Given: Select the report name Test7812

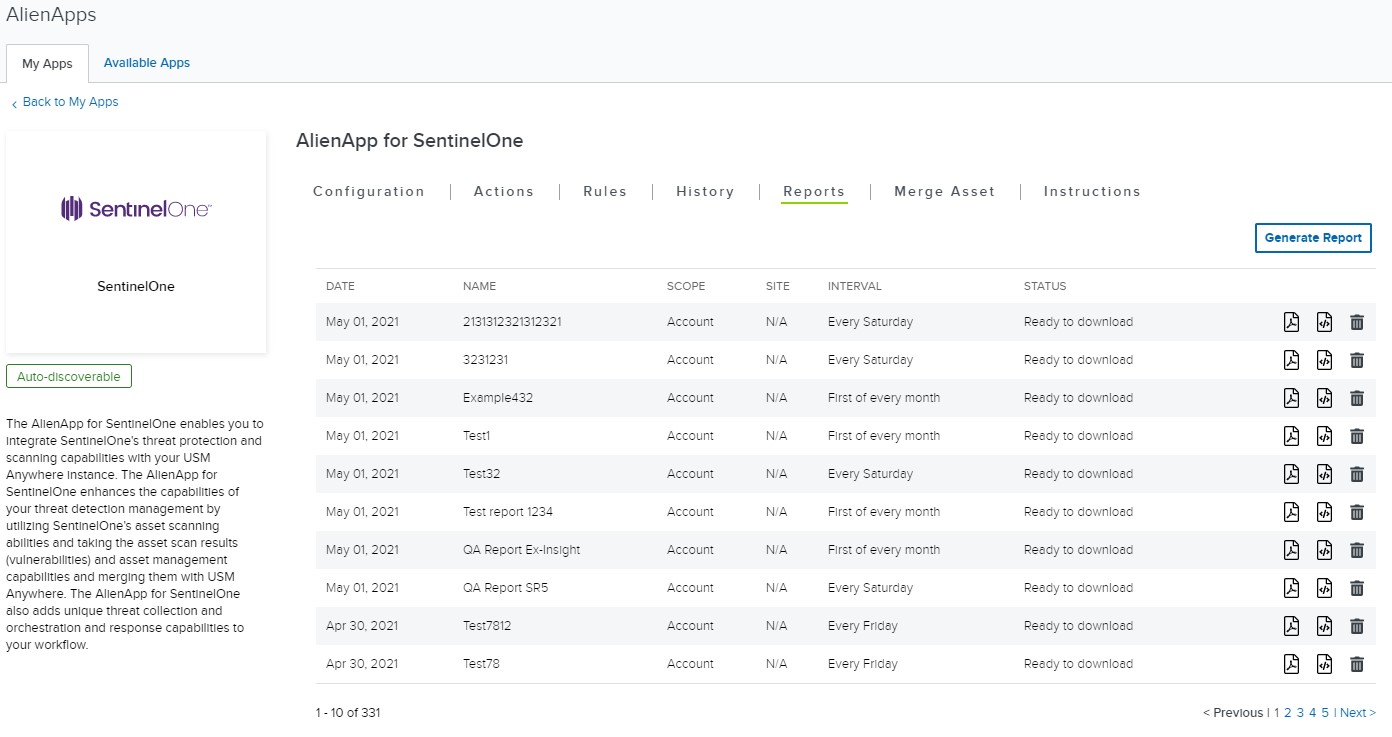Looking at the screenshot, I should click(x=487, y=626).
